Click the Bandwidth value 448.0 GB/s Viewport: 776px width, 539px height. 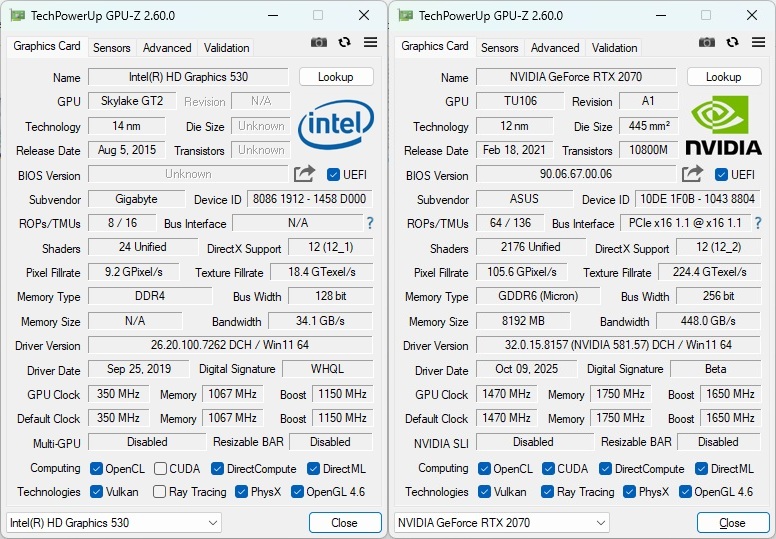click(x=708, y=321)
